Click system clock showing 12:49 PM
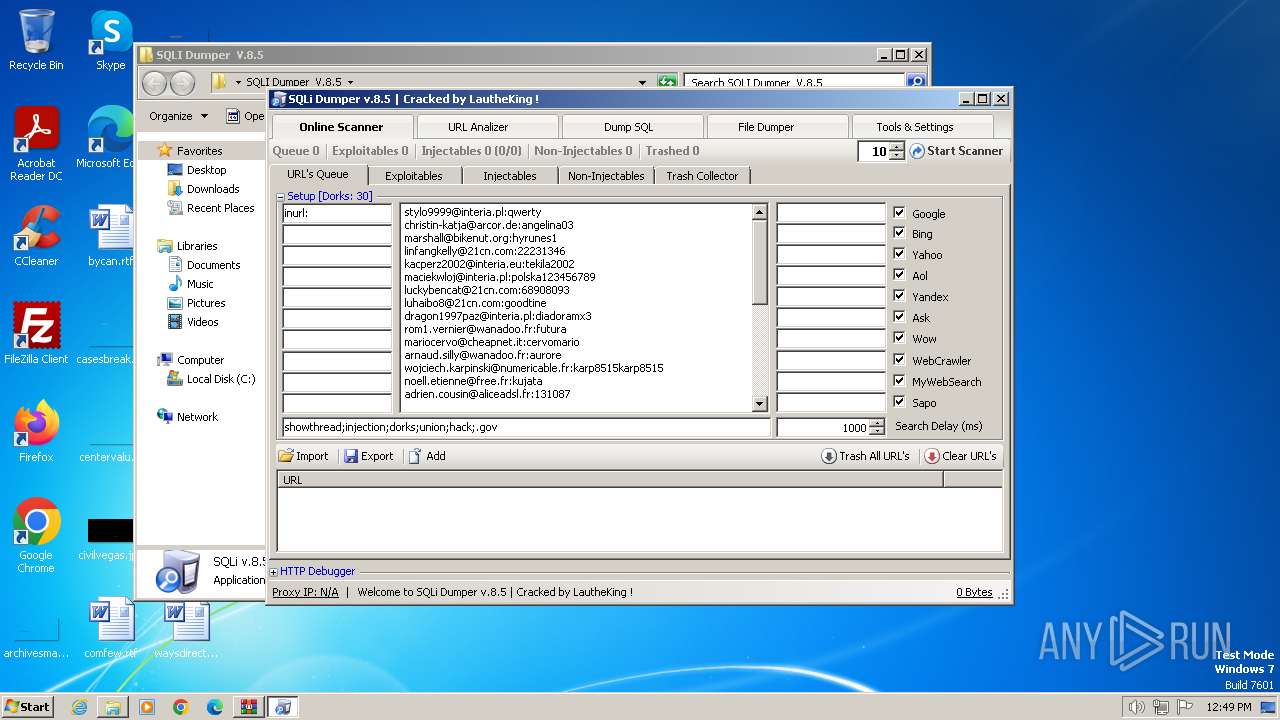1280x720 pixels. [1230, 707]
